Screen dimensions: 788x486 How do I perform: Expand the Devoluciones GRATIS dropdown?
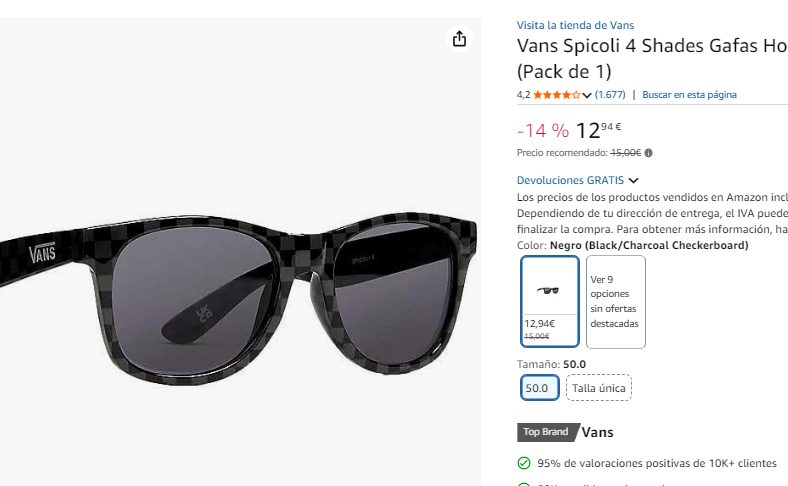tap(633, 181)
